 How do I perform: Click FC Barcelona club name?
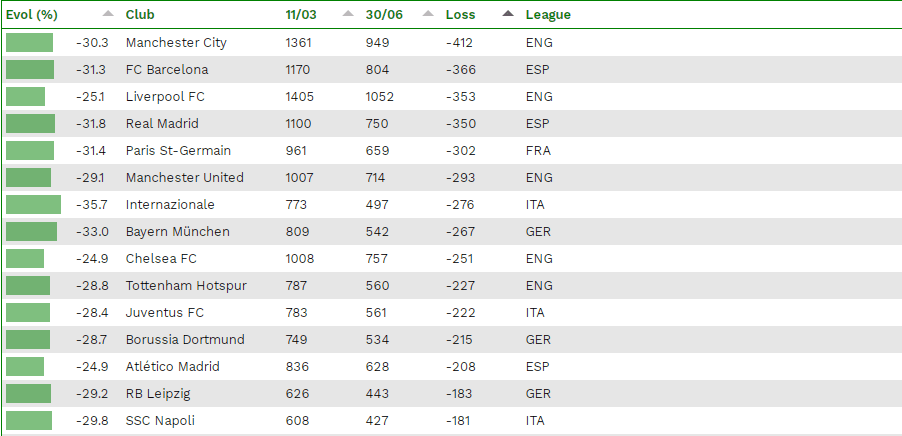click(167, 70)
